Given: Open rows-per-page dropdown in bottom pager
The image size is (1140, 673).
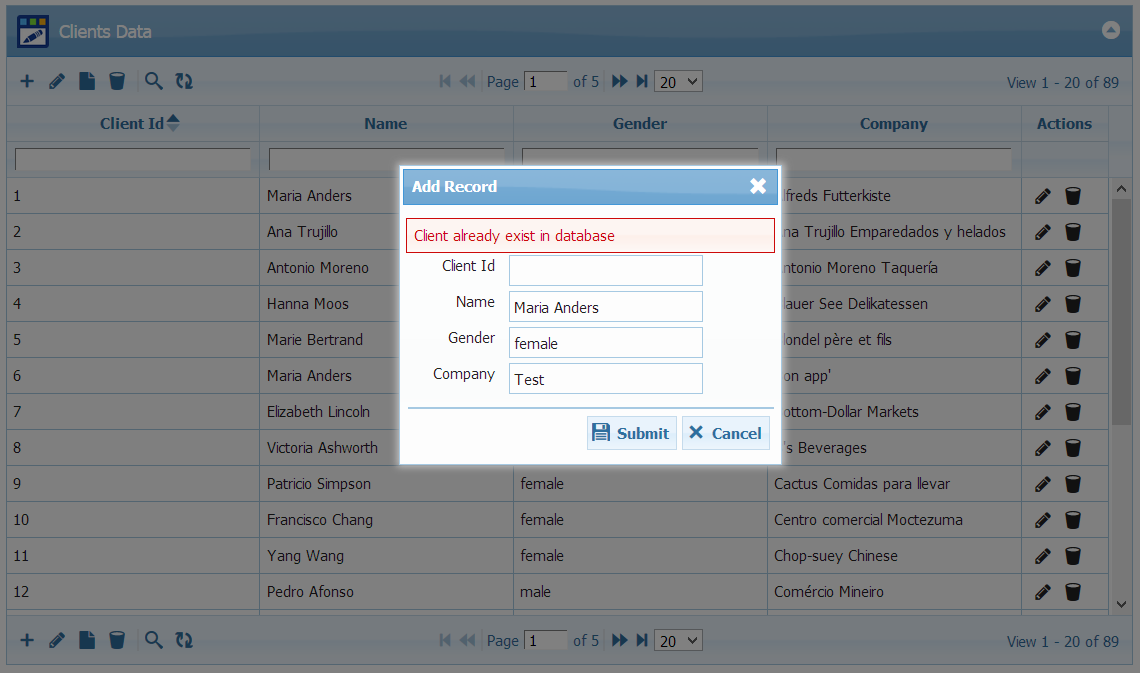Looking at the screenshot, I should click(x=678, y=641).
